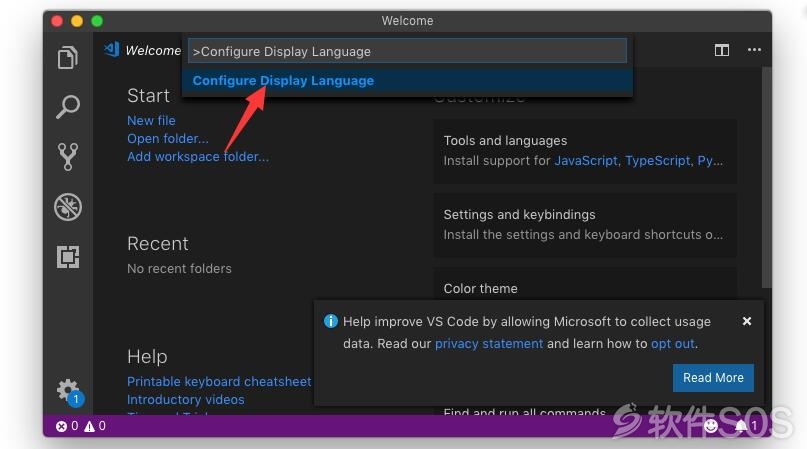Click the green maximize window button
The height and width of the screenshot is (449, 807).
(x=97, y=21)
